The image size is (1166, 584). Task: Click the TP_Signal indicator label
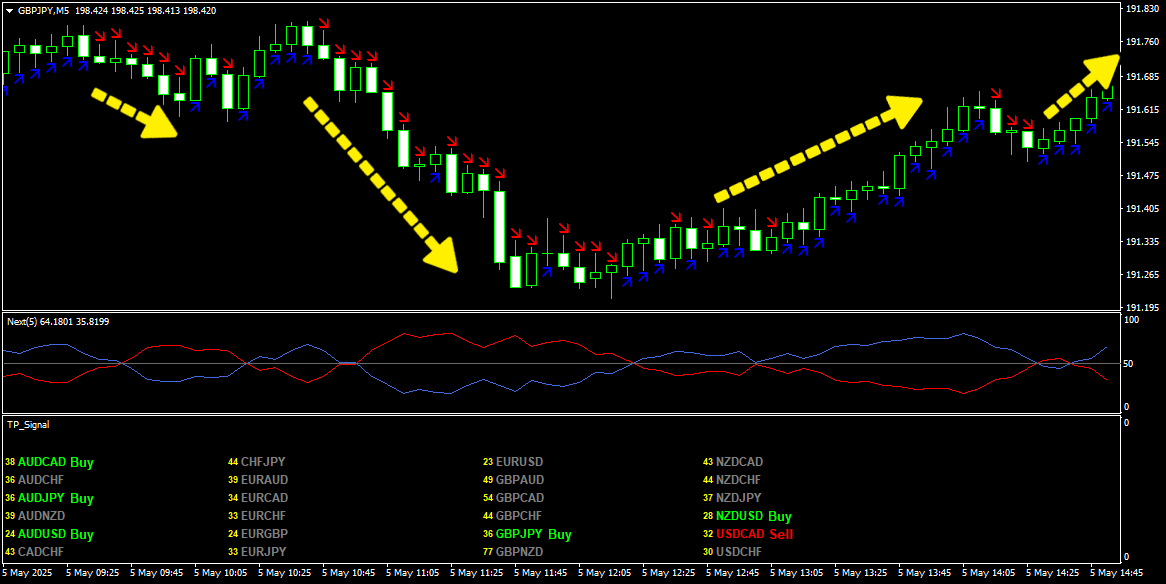pyautogui.click(x=28, y=425)
